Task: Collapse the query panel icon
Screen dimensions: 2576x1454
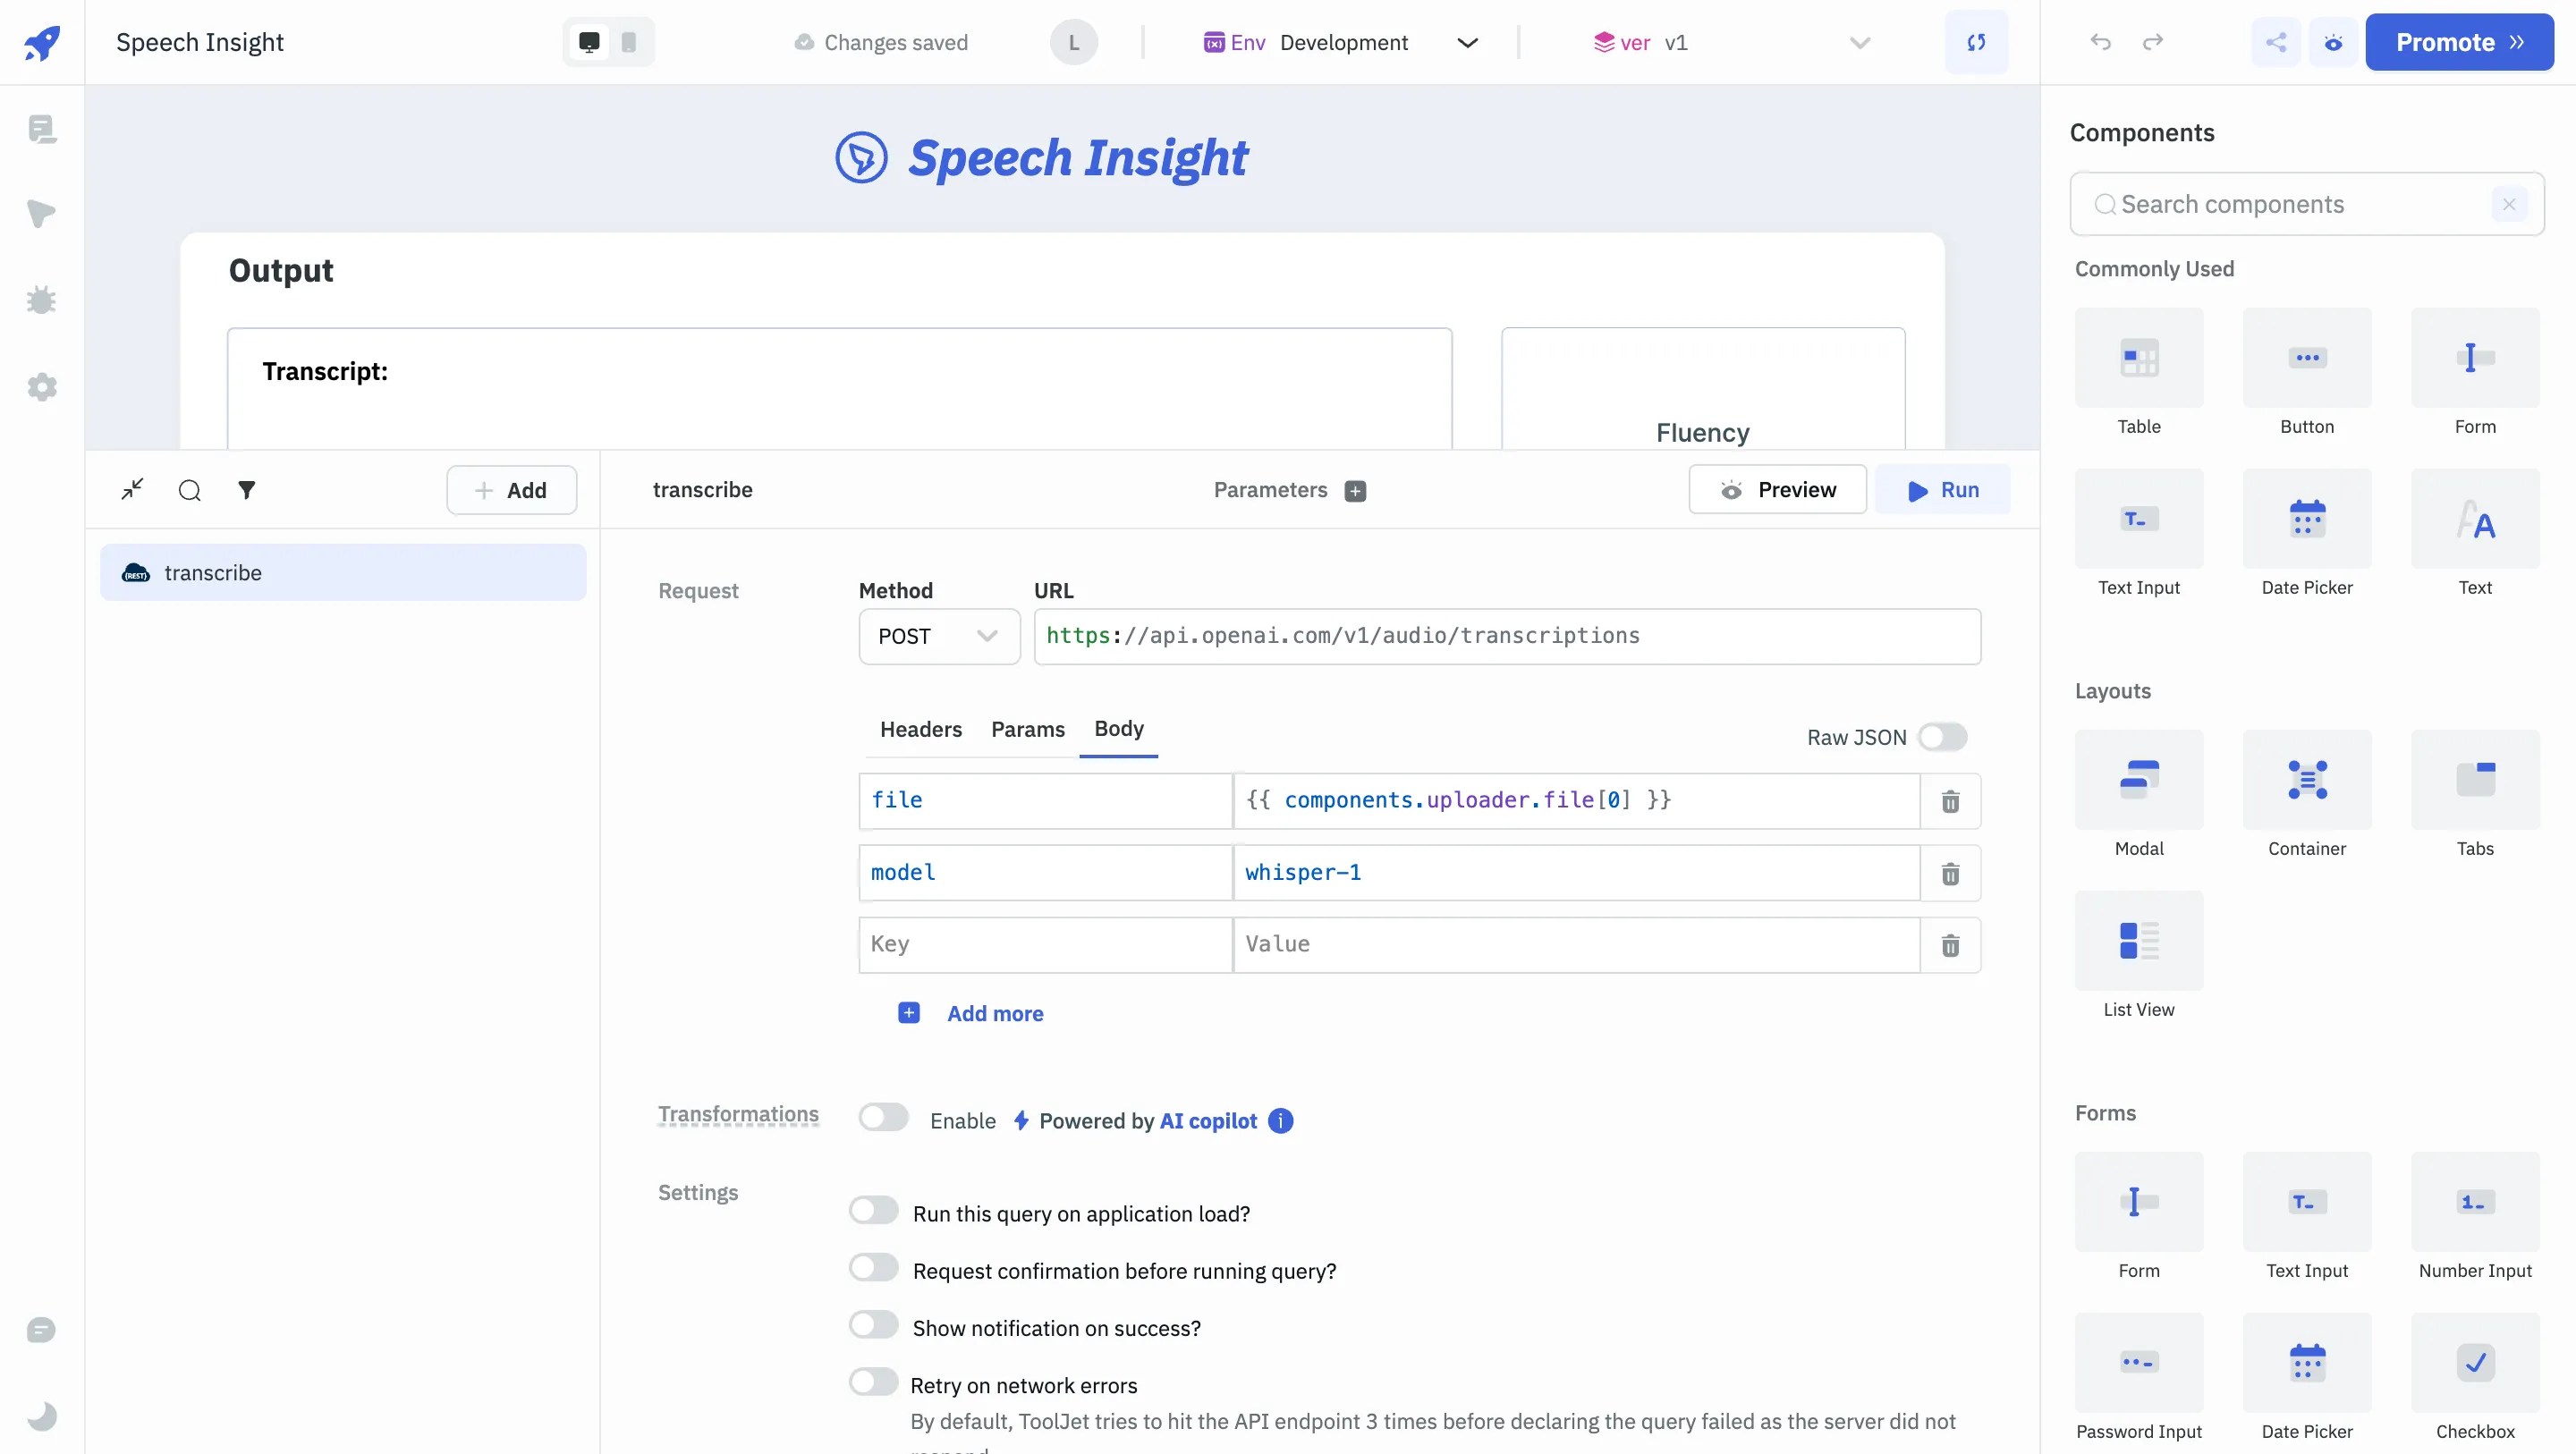Action: (x=132, y=489)
